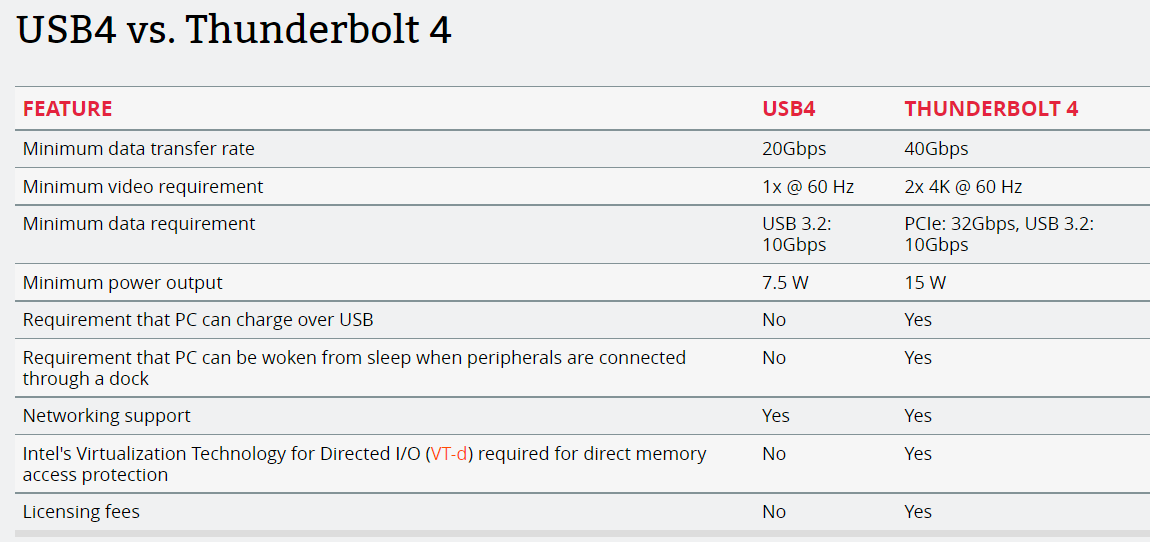Click the 20Gbps USB4 transfer rate cell
1150x542 pixels.
(794, 149)
